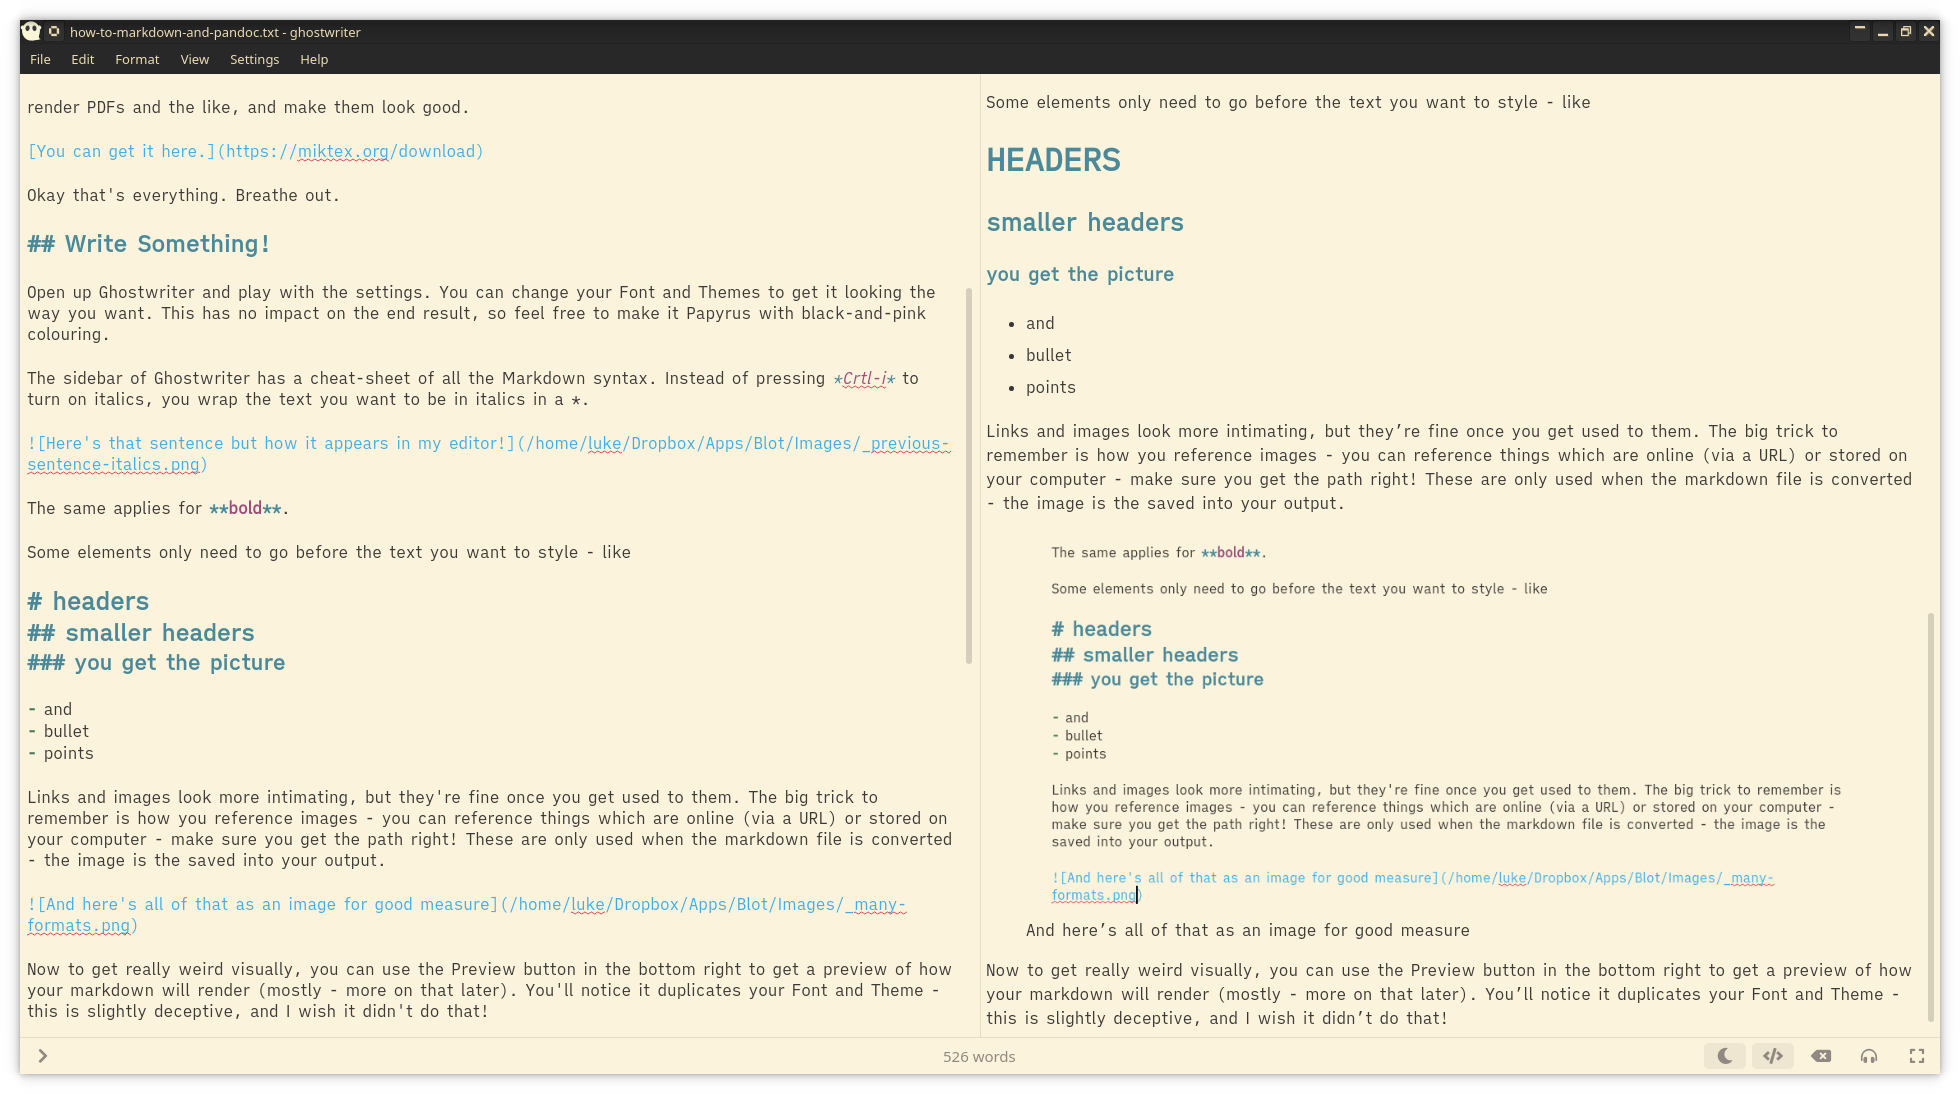
Task: Open the Settings menu
Action: [x=254, y=60]
